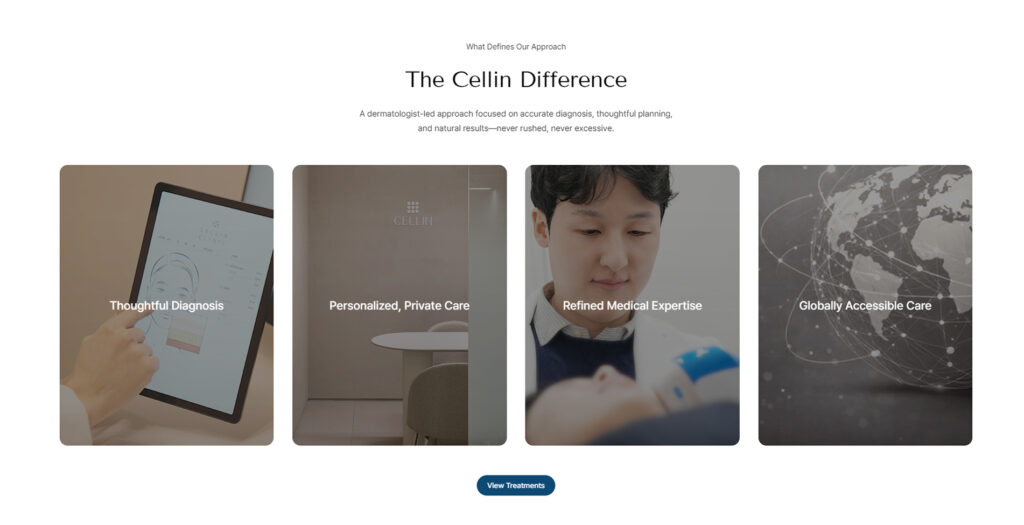Click the What Defines Our Approach subtitle
1024x525 pixels.
pyautogui.click(x=515, y=46)
